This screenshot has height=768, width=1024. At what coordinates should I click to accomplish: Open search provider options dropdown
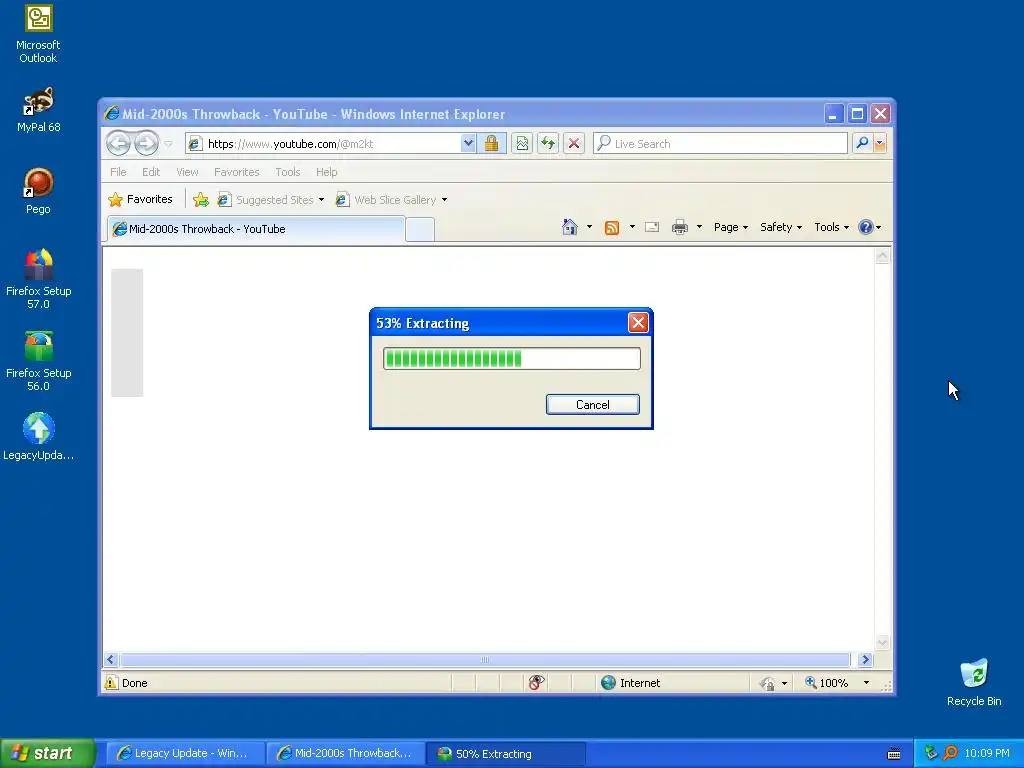tap(880, 143)
